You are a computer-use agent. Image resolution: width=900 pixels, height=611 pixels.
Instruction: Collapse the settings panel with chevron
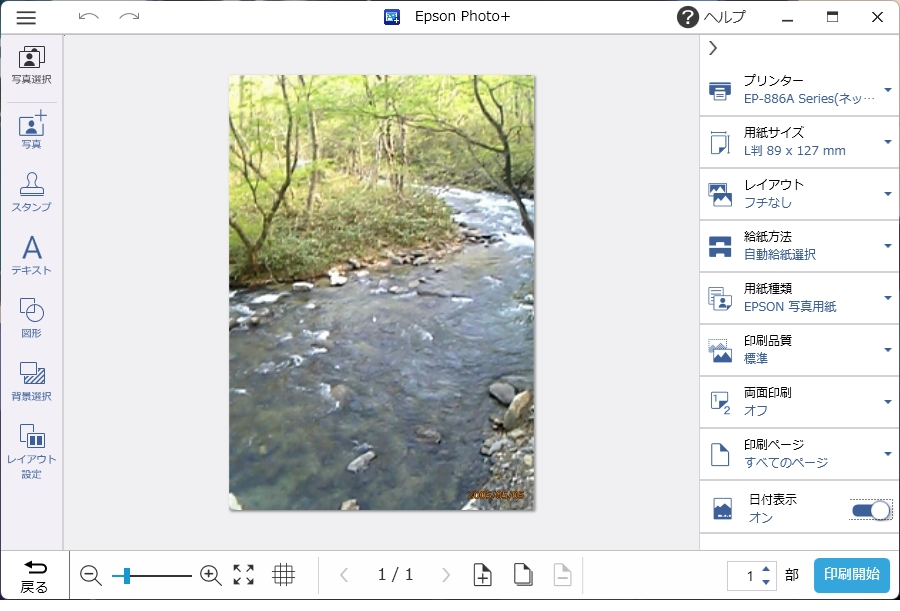(713, 48)
